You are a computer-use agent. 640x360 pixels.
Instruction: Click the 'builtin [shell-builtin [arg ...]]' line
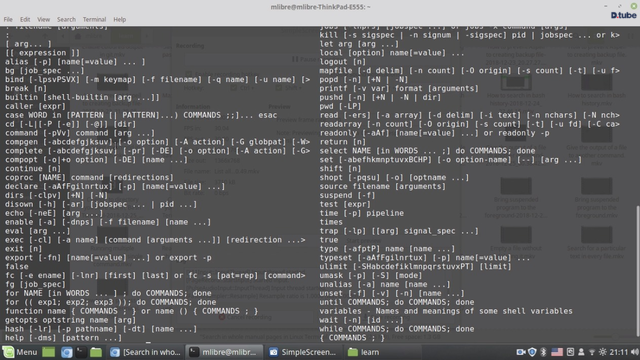[82, 97]
